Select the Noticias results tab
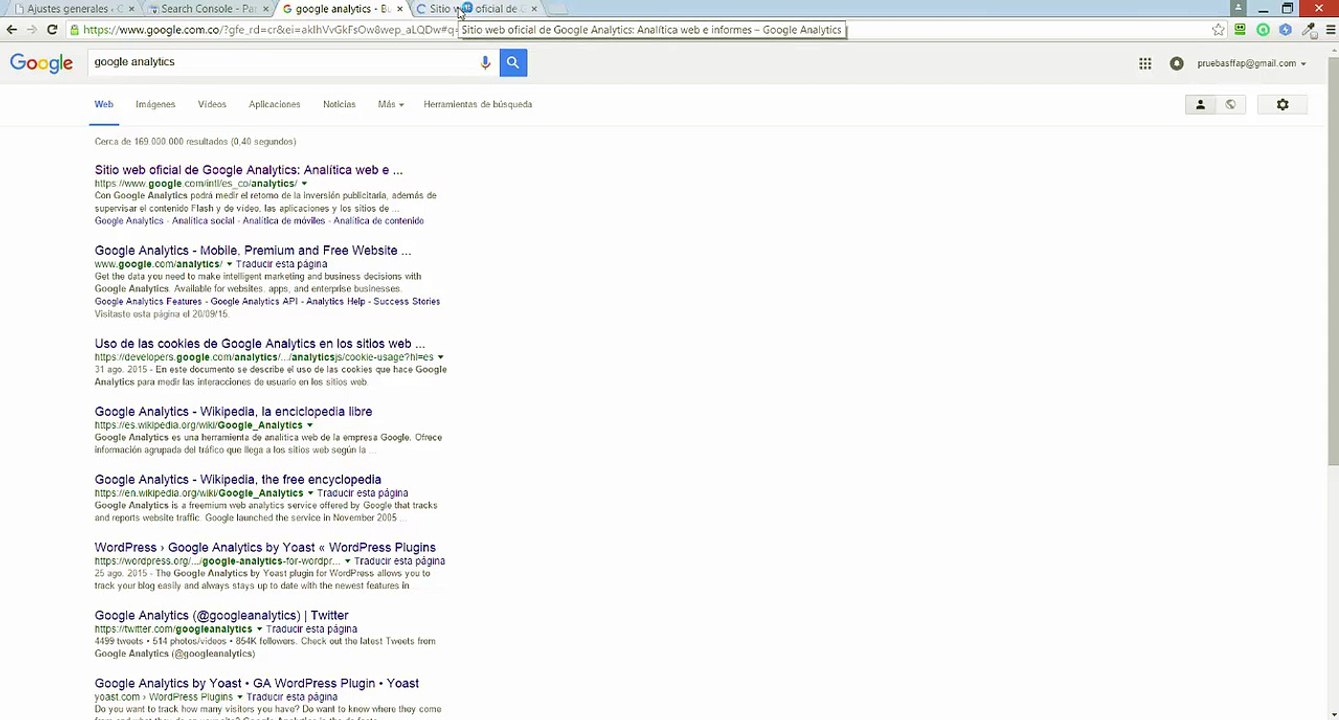The width and height of the screenshot is (1339, 720). (339, 104)
